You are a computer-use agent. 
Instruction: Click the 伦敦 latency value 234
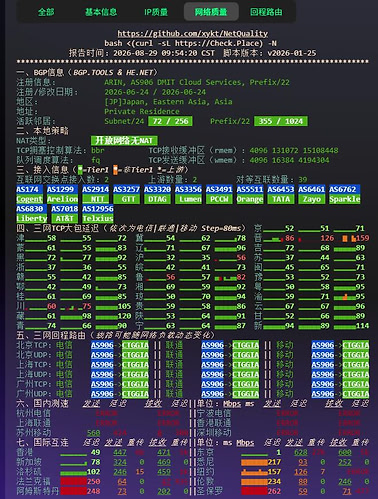pyautogui.click(x=274, y=482)
